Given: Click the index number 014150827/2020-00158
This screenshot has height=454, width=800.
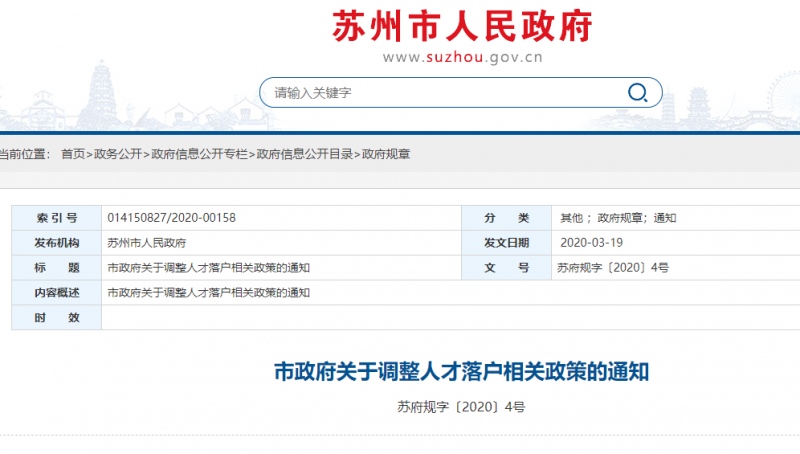Looking at the screenshot, I should (x=171, y=218).
